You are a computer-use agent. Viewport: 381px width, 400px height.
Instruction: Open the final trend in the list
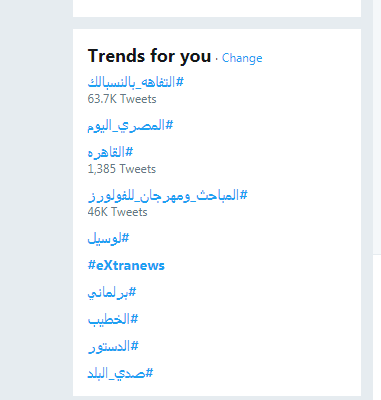120,373
